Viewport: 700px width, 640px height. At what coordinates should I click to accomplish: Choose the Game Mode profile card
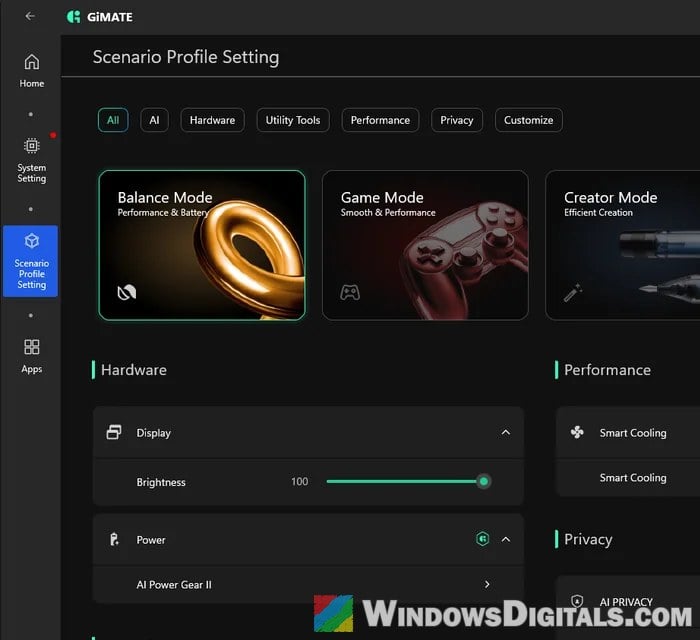[425, 245]
